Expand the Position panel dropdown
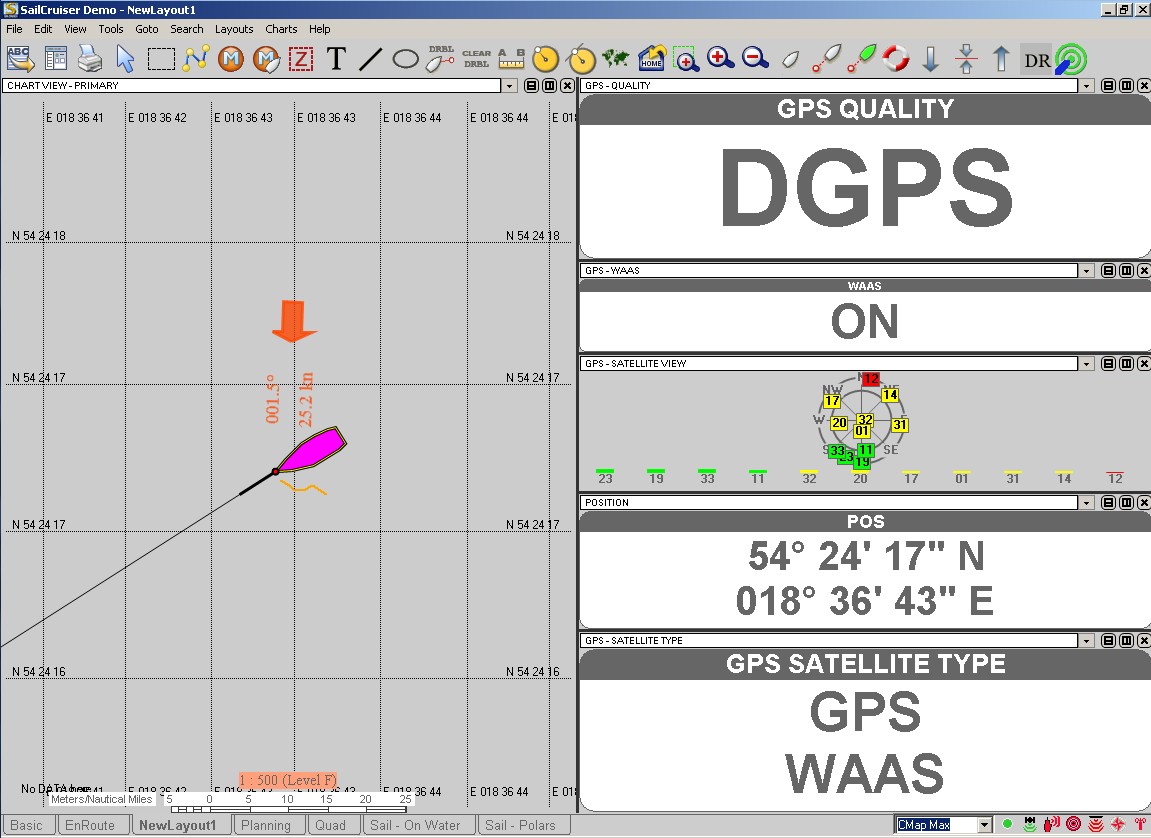Viewport: 1151px width, 838px height. point(1086,503)
